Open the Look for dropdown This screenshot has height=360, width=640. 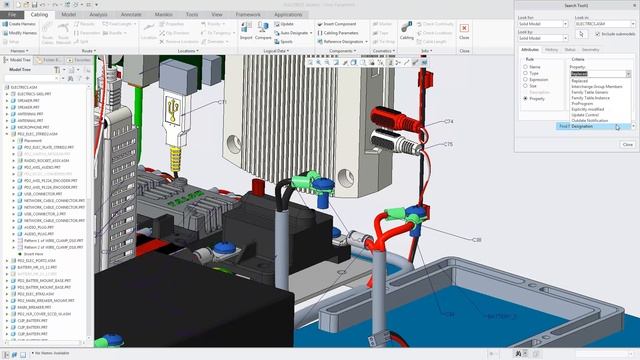pyautogui.click(x=565, y=24)
